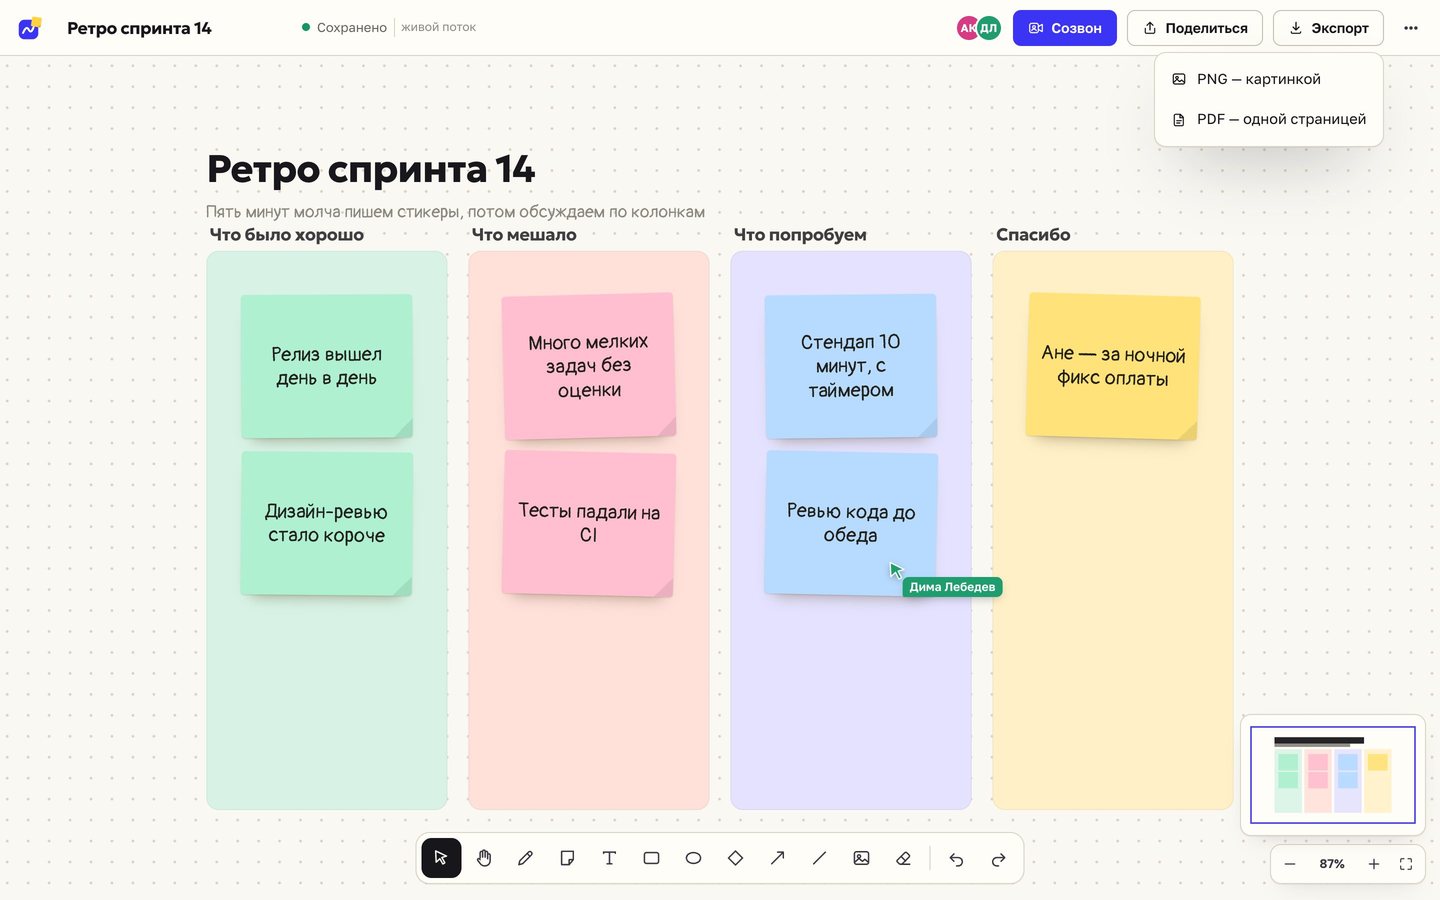This screenshot has width=1440, height=900.
Task: Undo the last action
Action: tap(956, 859)
